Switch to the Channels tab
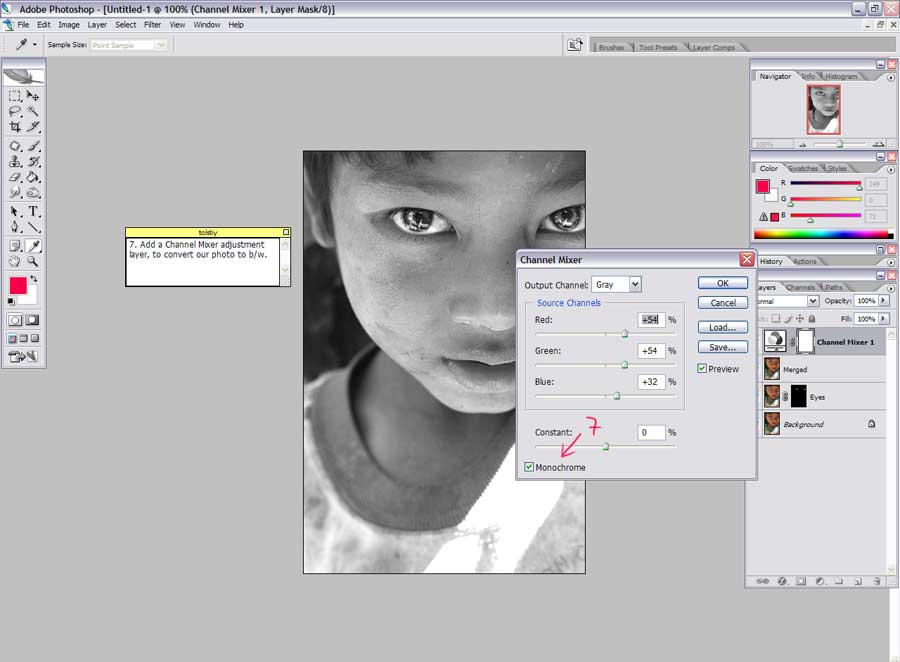Viewport: 900px width, 662px height. point(800,287)
